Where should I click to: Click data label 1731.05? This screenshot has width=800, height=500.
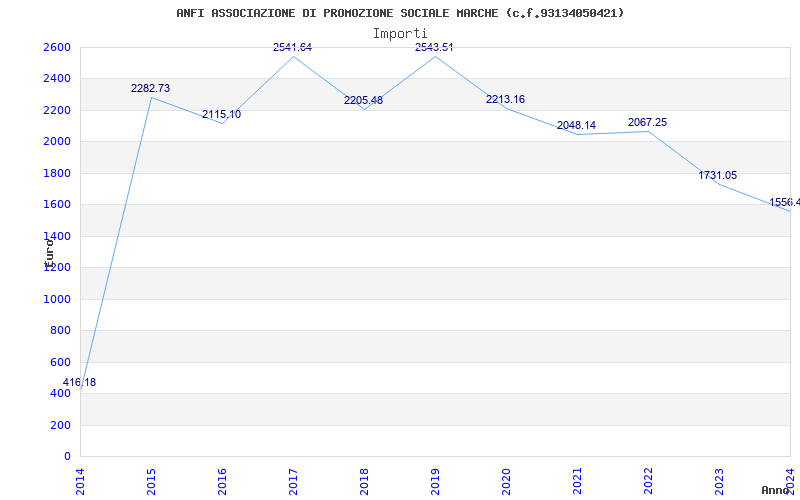coord(718,176)
